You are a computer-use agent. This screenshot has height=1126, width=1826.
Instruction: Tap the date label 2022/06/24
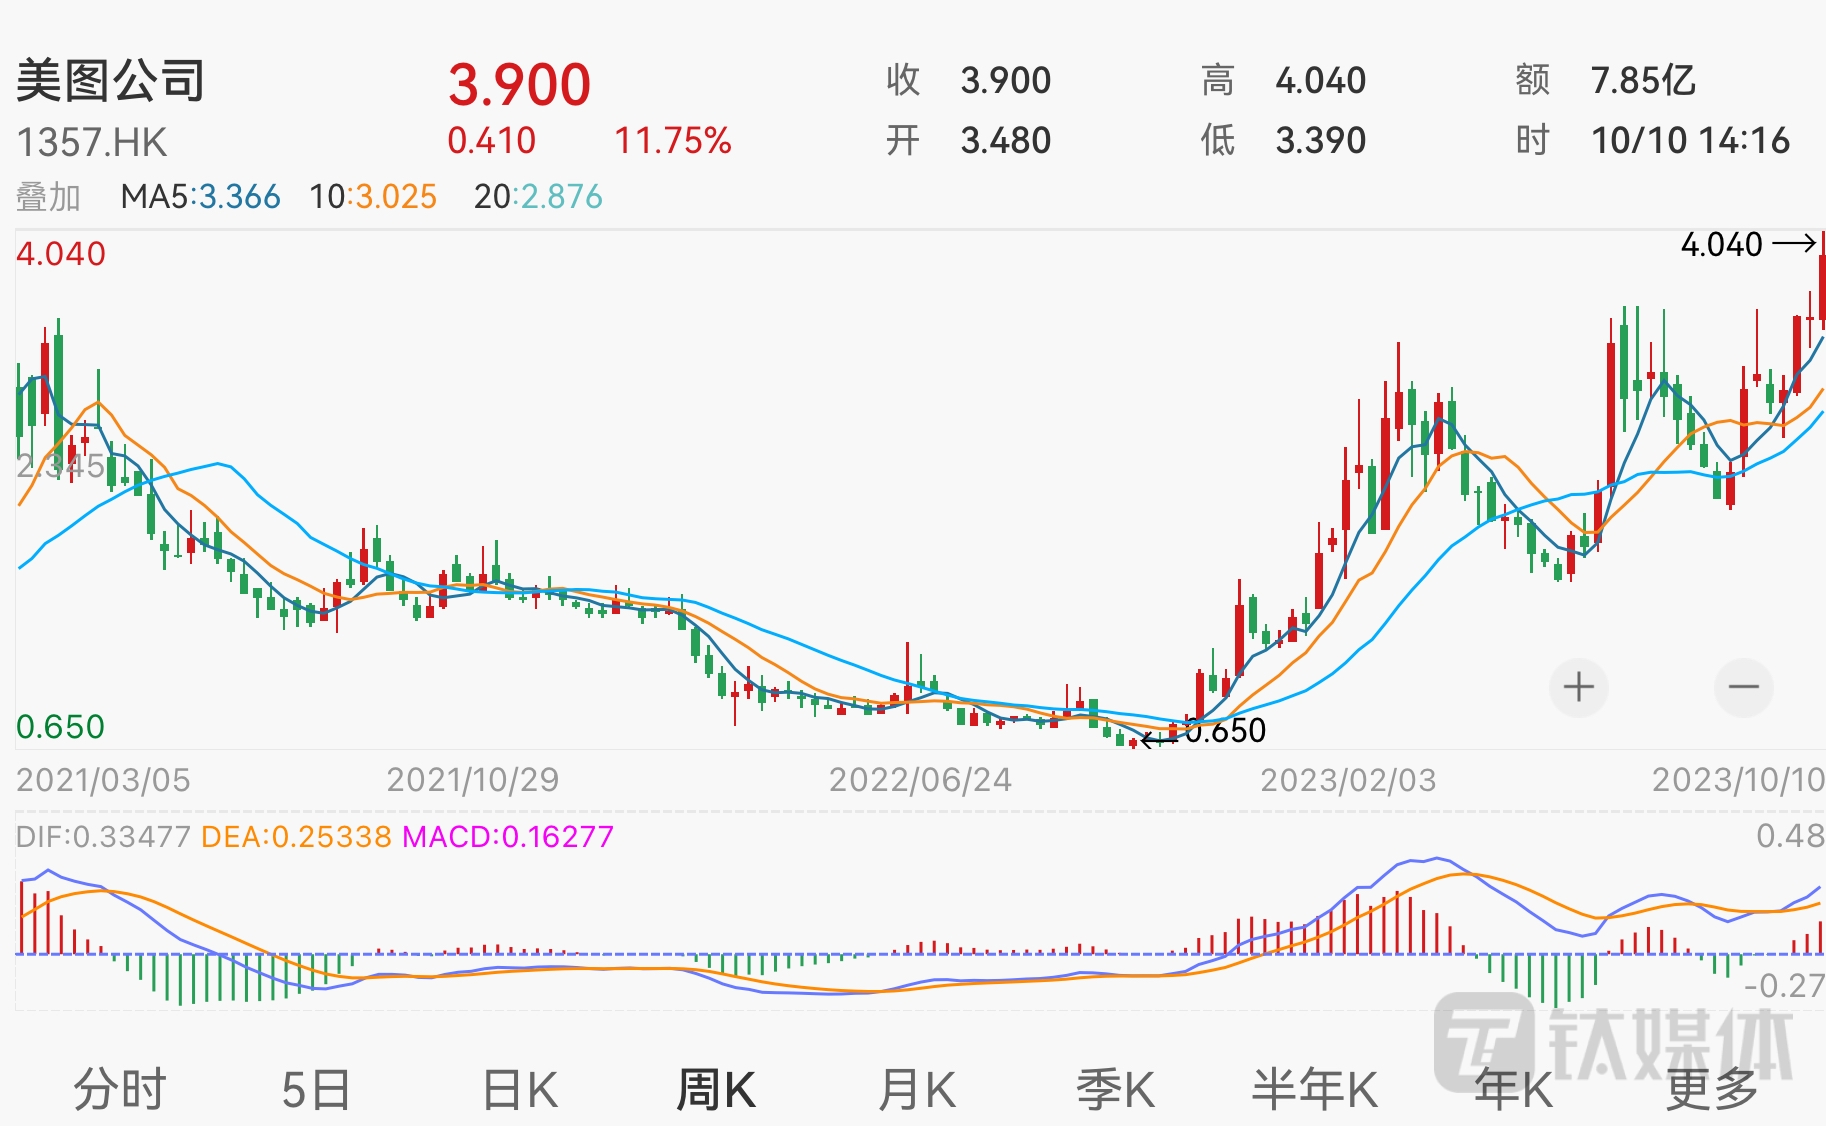(x=920, y=780)
